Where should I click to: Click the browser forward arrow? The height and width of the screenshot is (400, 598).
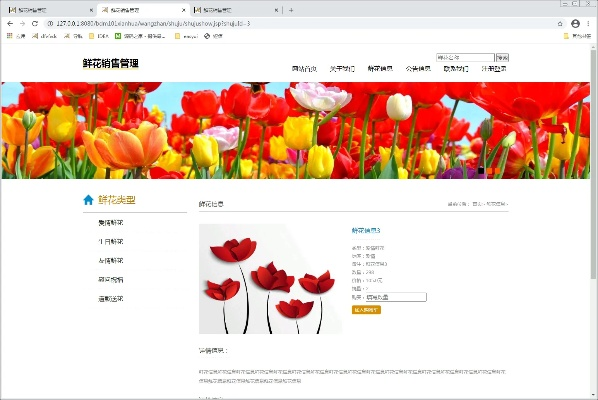pos(23,24)
